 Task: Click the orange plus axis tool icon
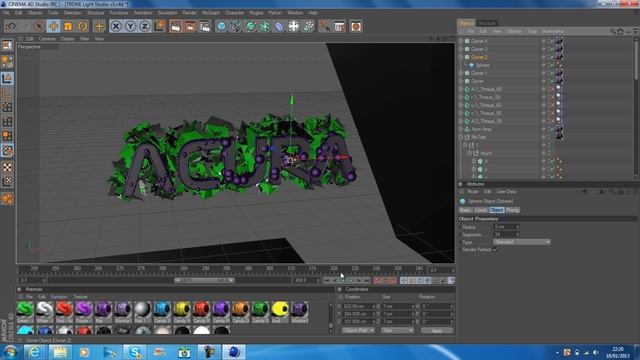pyautogui.click(x=99, y=27)
